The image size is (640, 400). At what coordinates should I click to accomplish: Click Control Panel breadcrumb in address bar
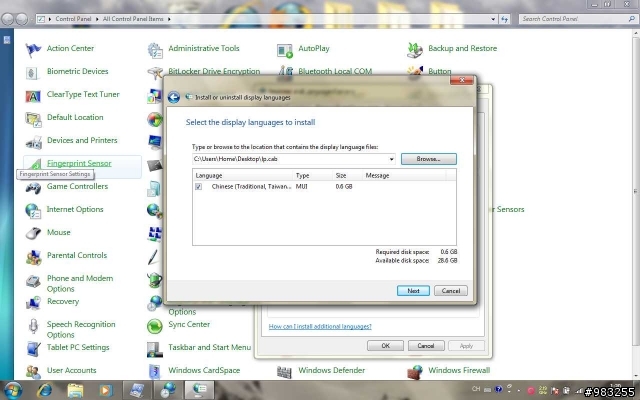tap(73, 19)
